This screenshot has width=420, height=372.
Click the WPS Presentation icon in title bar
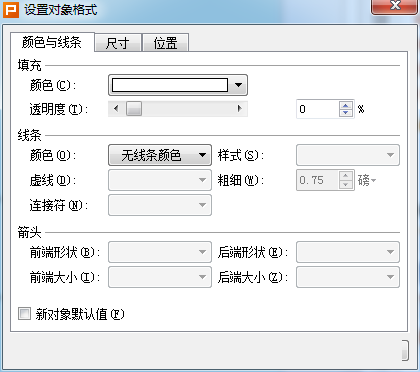point(11,9)
